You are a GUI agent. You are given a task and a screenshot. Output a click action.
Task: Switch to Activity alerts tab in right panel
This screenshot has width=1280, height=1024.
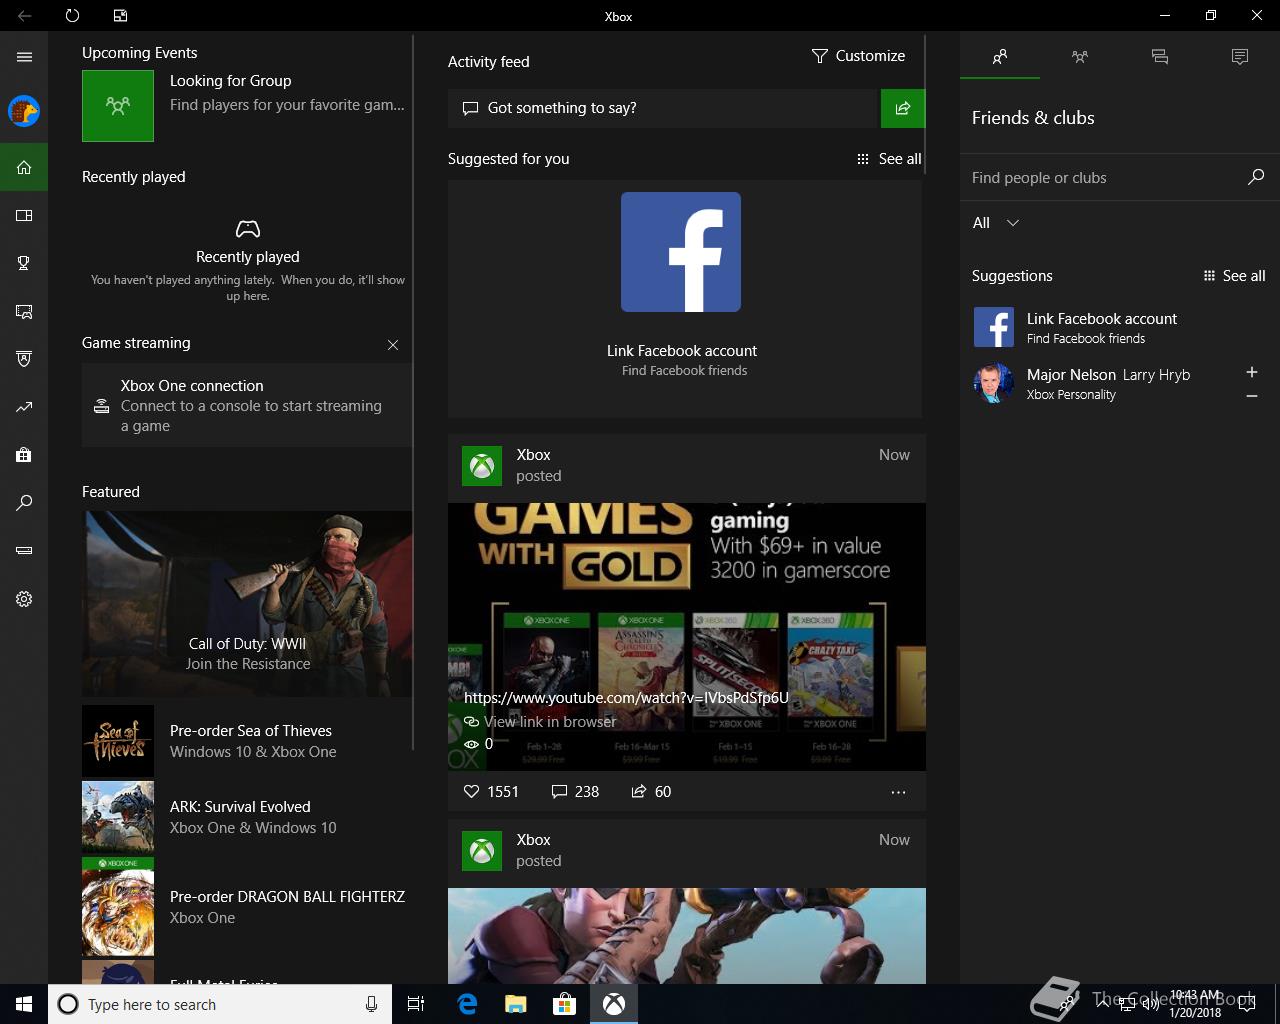[x=1240, y=57]
